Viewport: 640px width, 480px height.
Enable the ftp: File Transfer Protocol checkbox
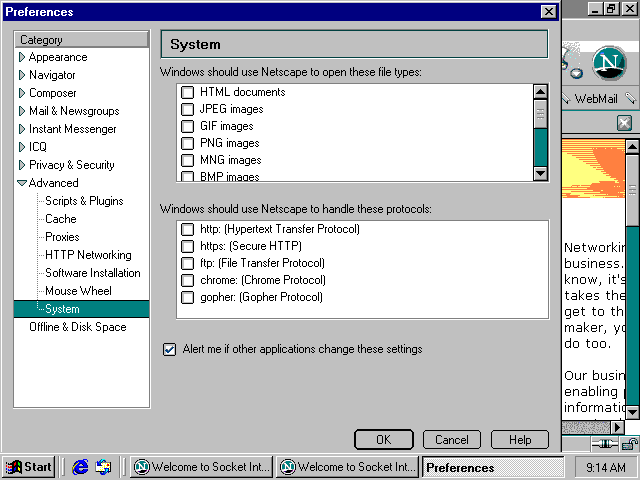tap(187, 263)
